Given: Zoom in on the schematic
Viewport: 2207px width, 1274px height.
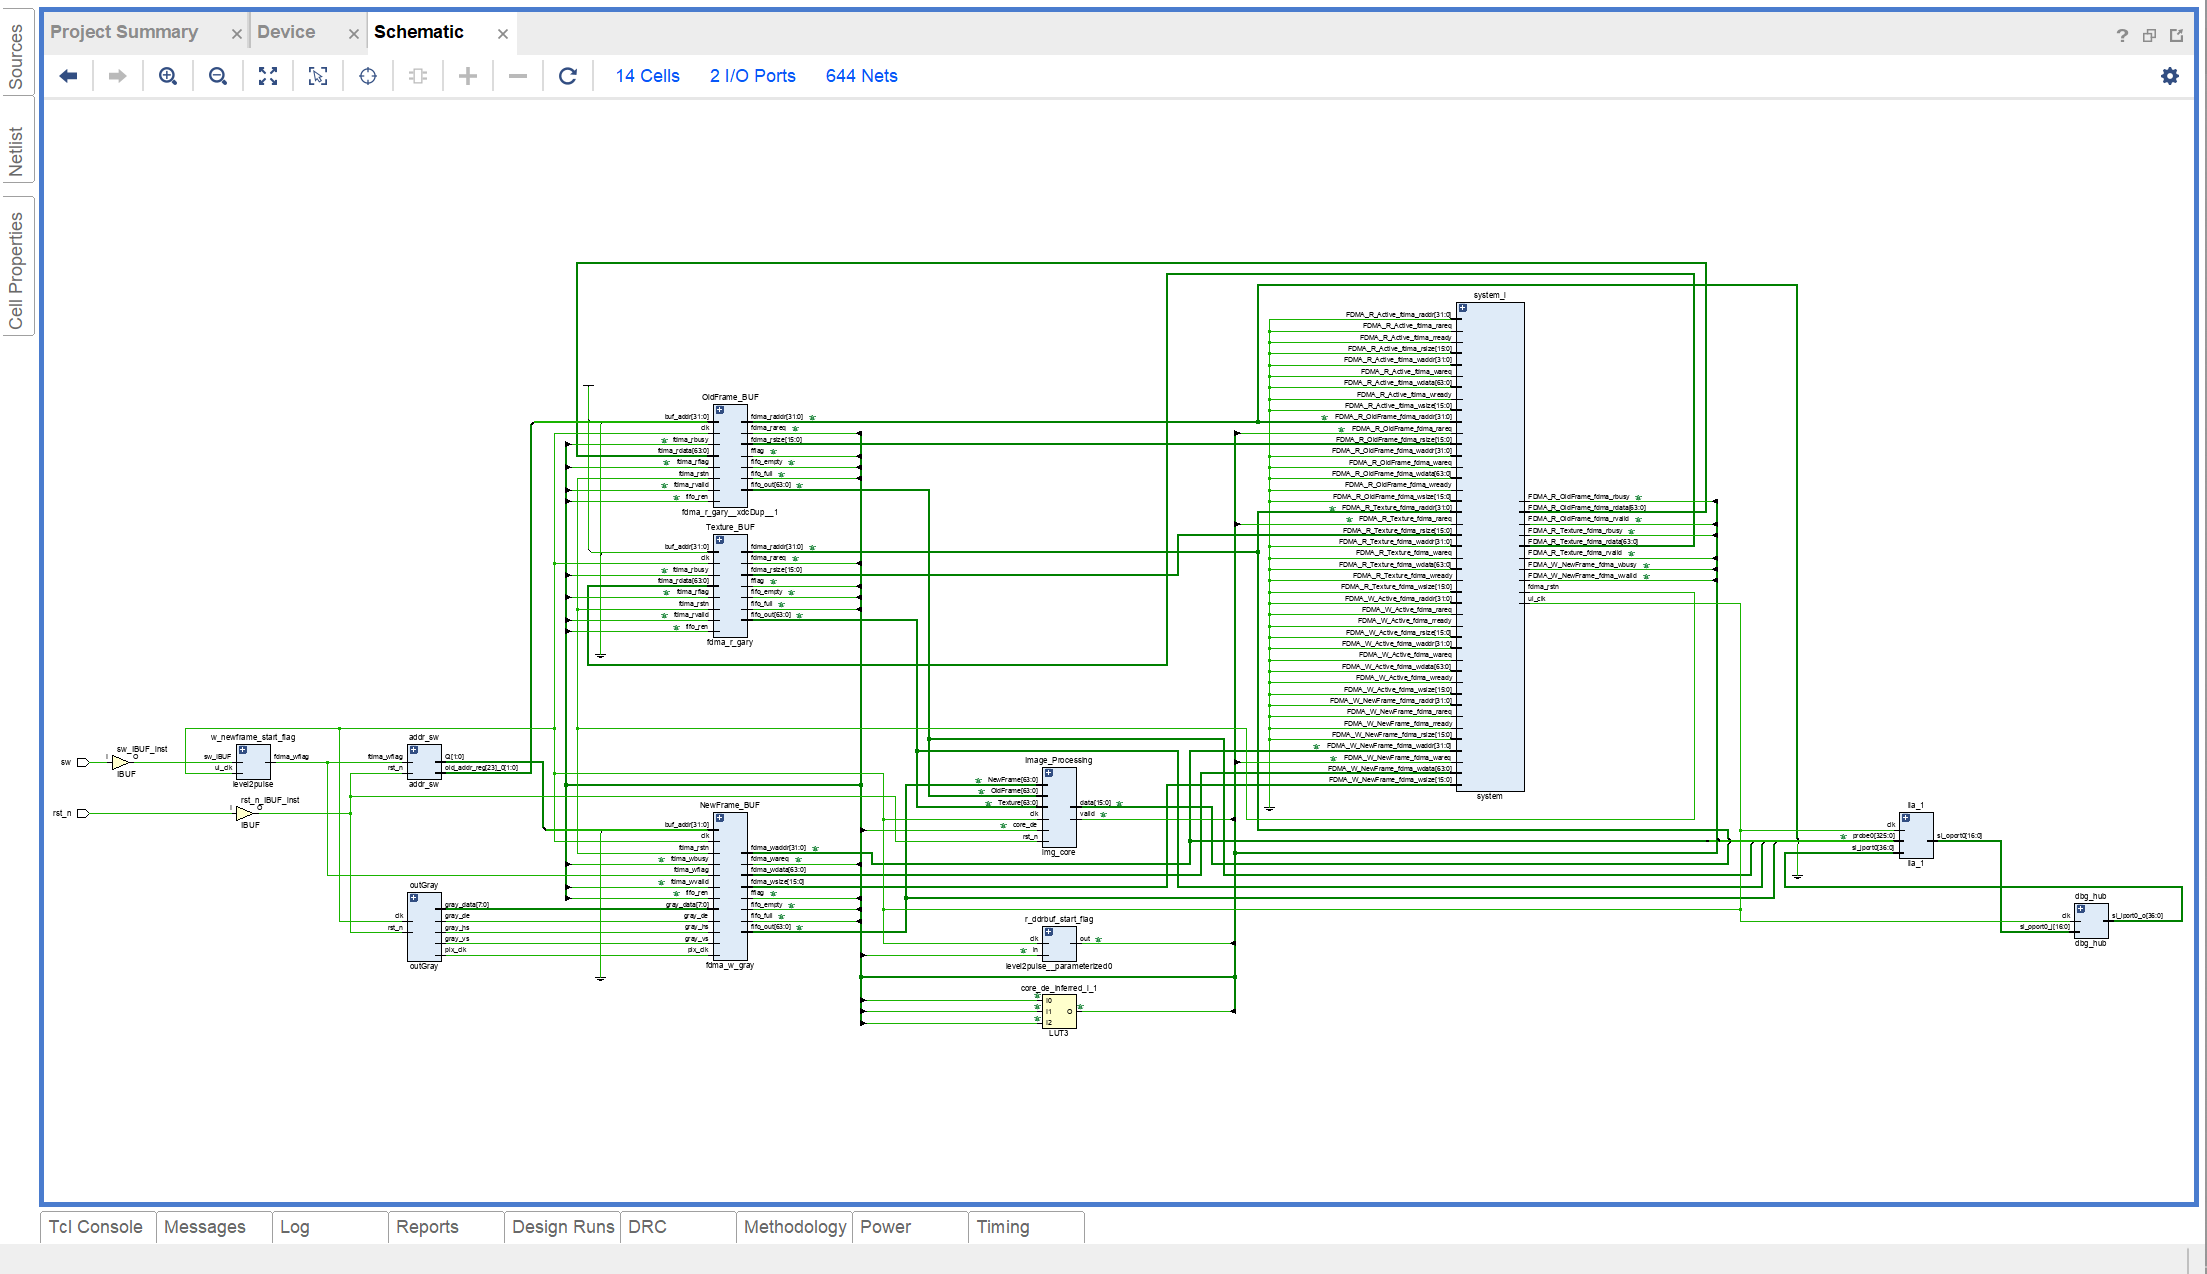Looking at the screenshot, I should click(168, 76).
